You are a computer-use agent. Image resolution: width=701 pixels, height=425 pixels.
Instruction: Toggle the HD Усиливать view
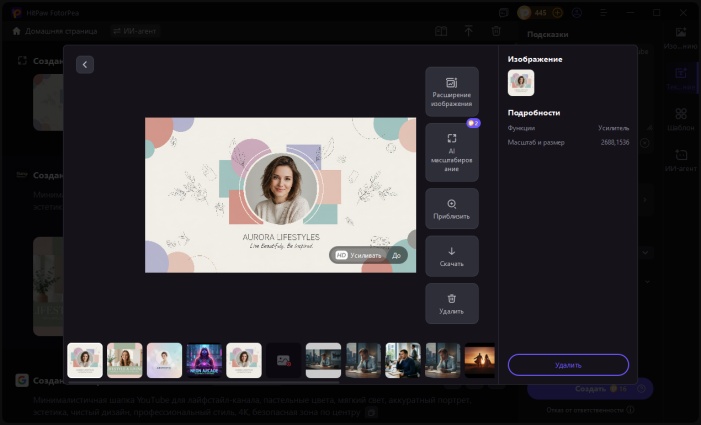point(358,255)
